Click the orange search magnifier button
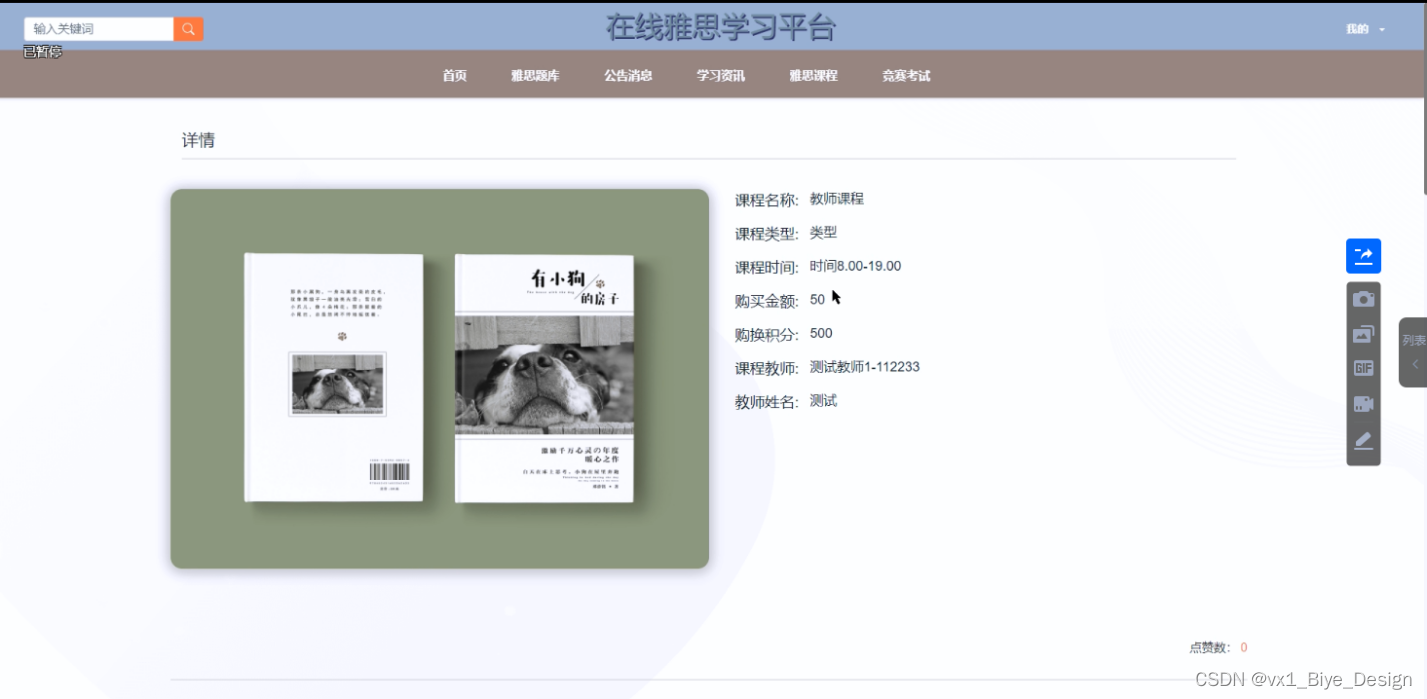 click(188, 29)
